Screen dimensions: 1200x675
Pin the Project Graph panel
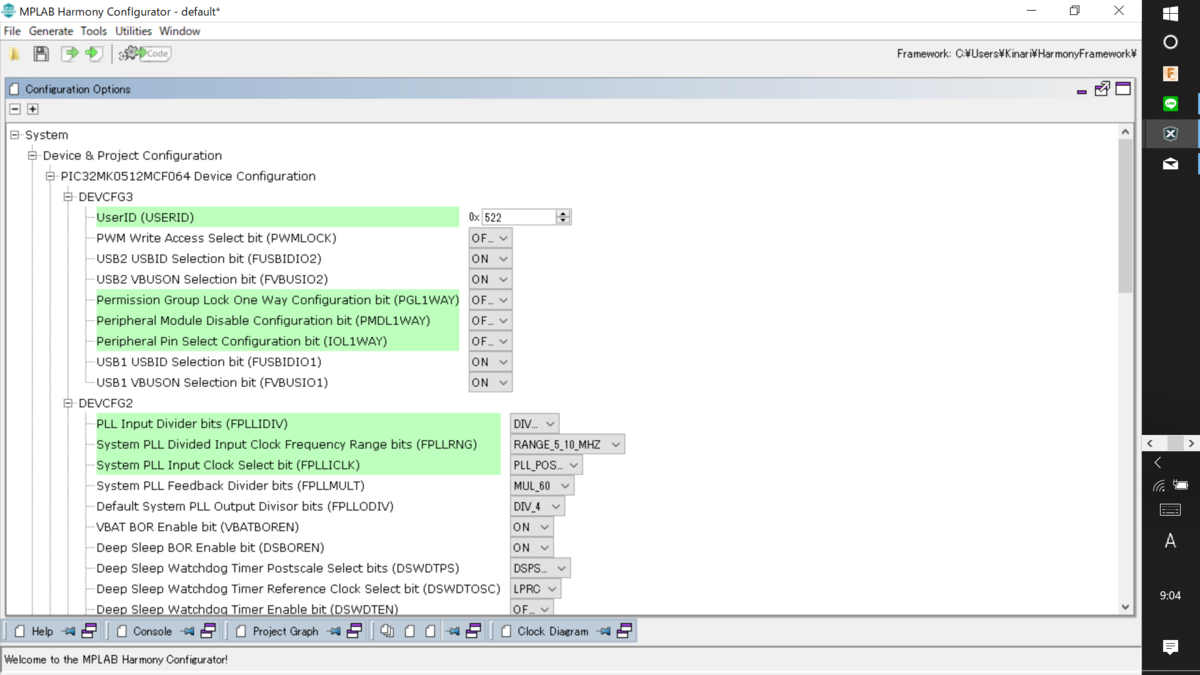pyautogui.click(x=334, y=631)
